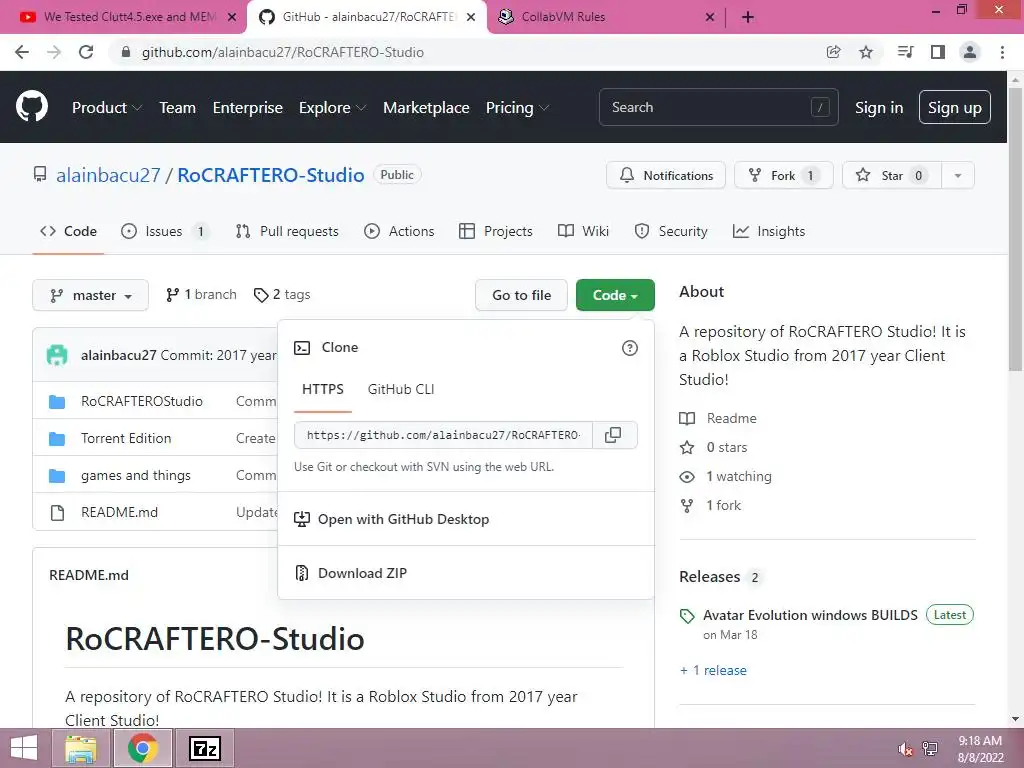Reload the page
Image resolution: width=1024 pixels, height=768 pixels.
[86, 52]
